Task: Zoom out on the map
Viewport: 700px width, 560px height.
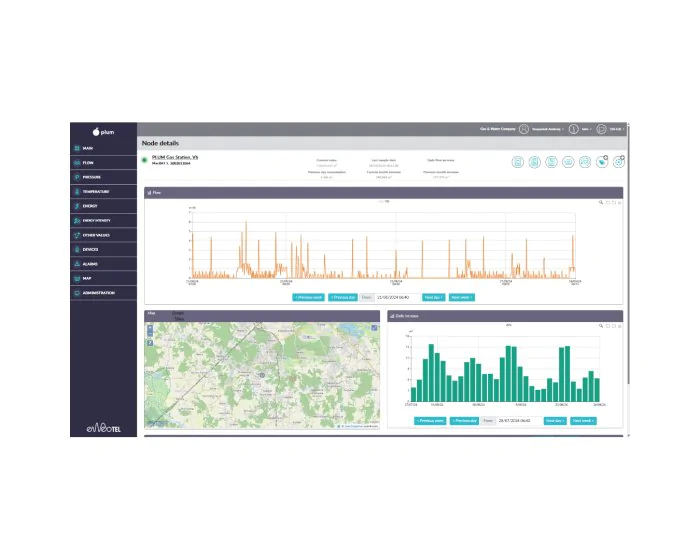Action: click(150, 334)
